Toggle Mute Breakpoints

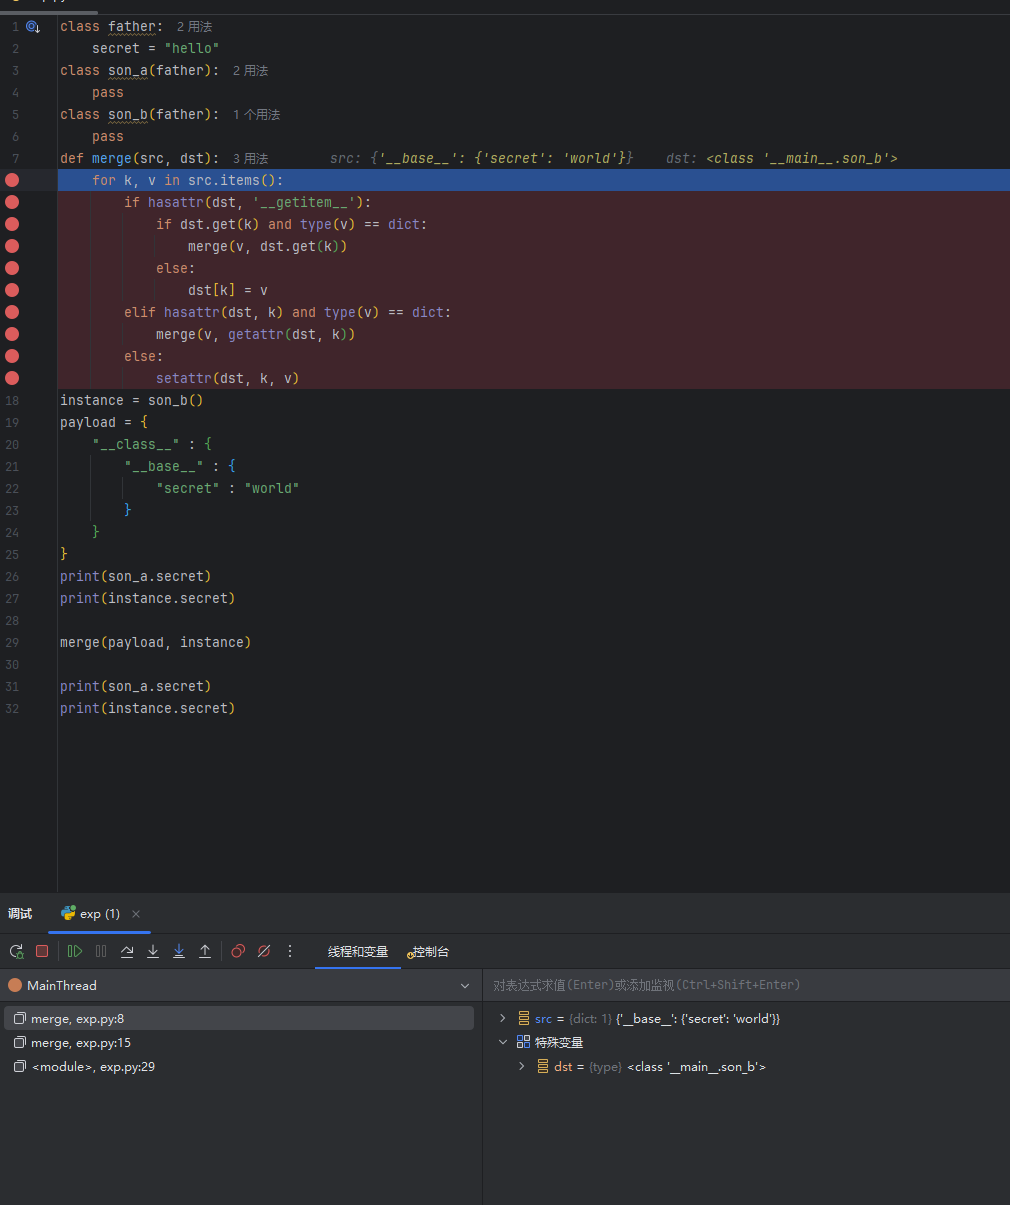click(264, 951)
